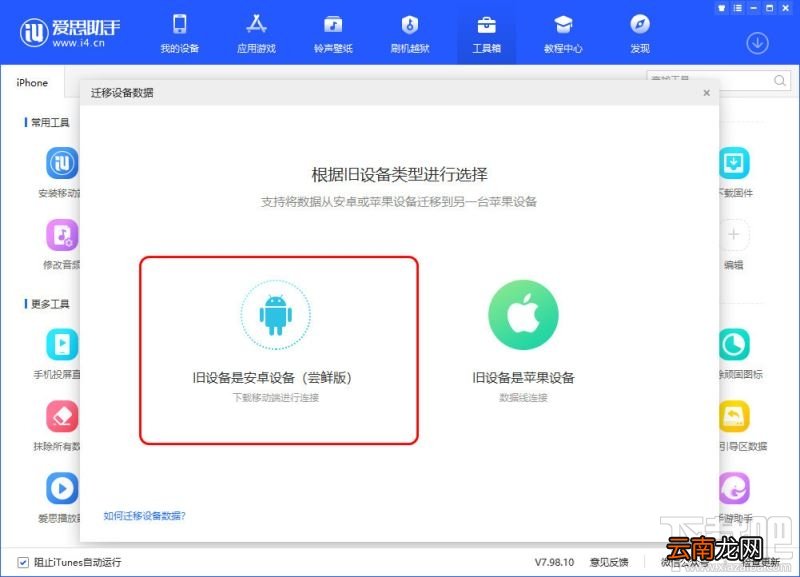Close the 迁移设备数据 dialog
The width and height of the screenshot is (800, 577).
point(707,93)
